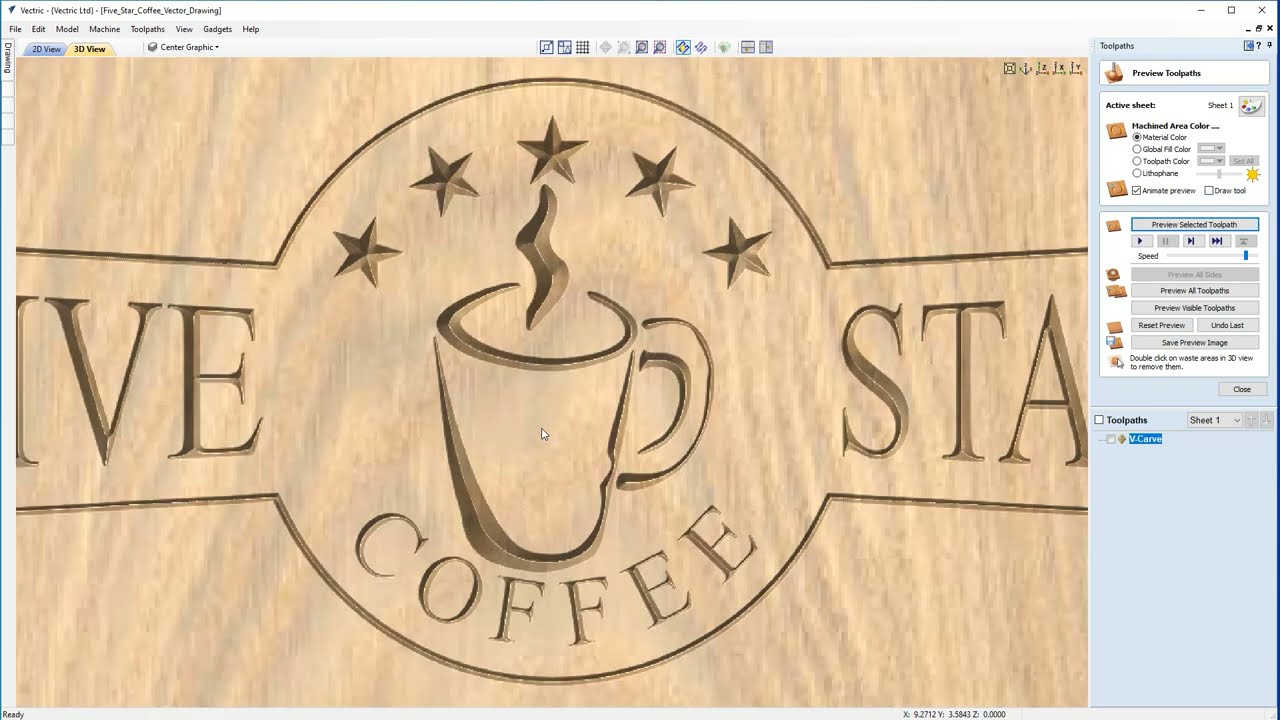
Task: Click the Reset Preview button
Action: 1162,325
